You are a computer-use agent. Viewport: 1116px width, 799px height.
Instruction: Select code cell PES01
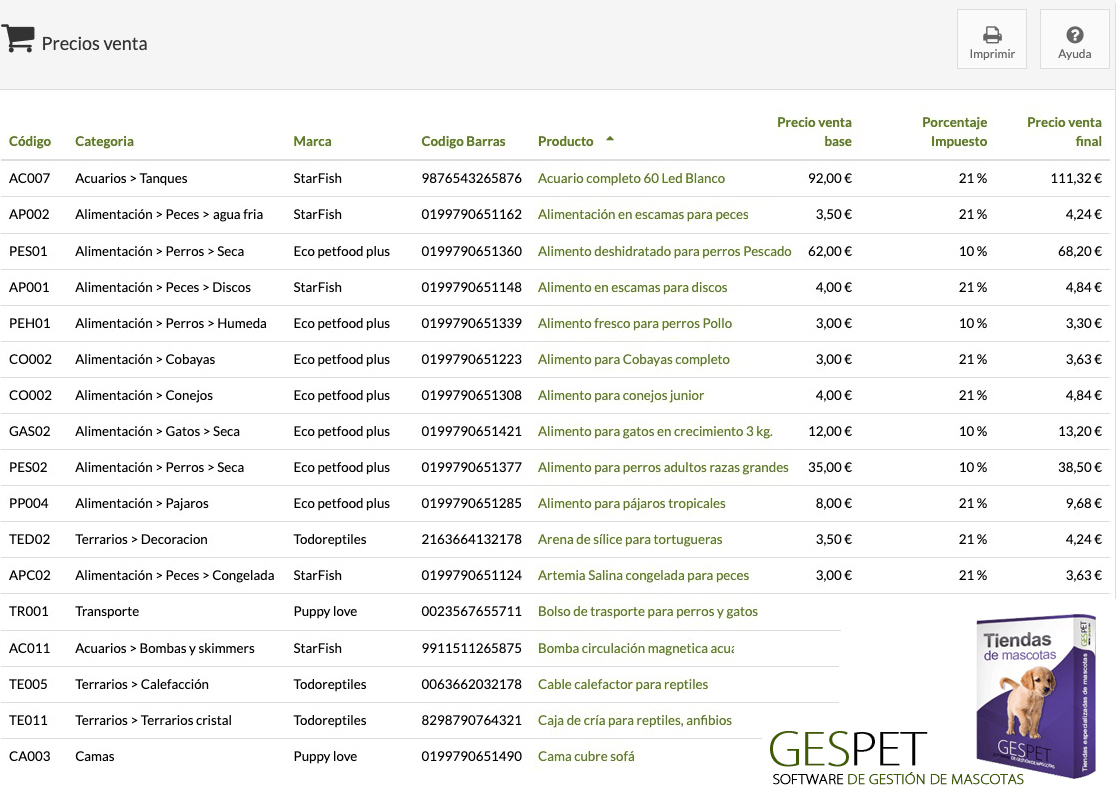28,251
